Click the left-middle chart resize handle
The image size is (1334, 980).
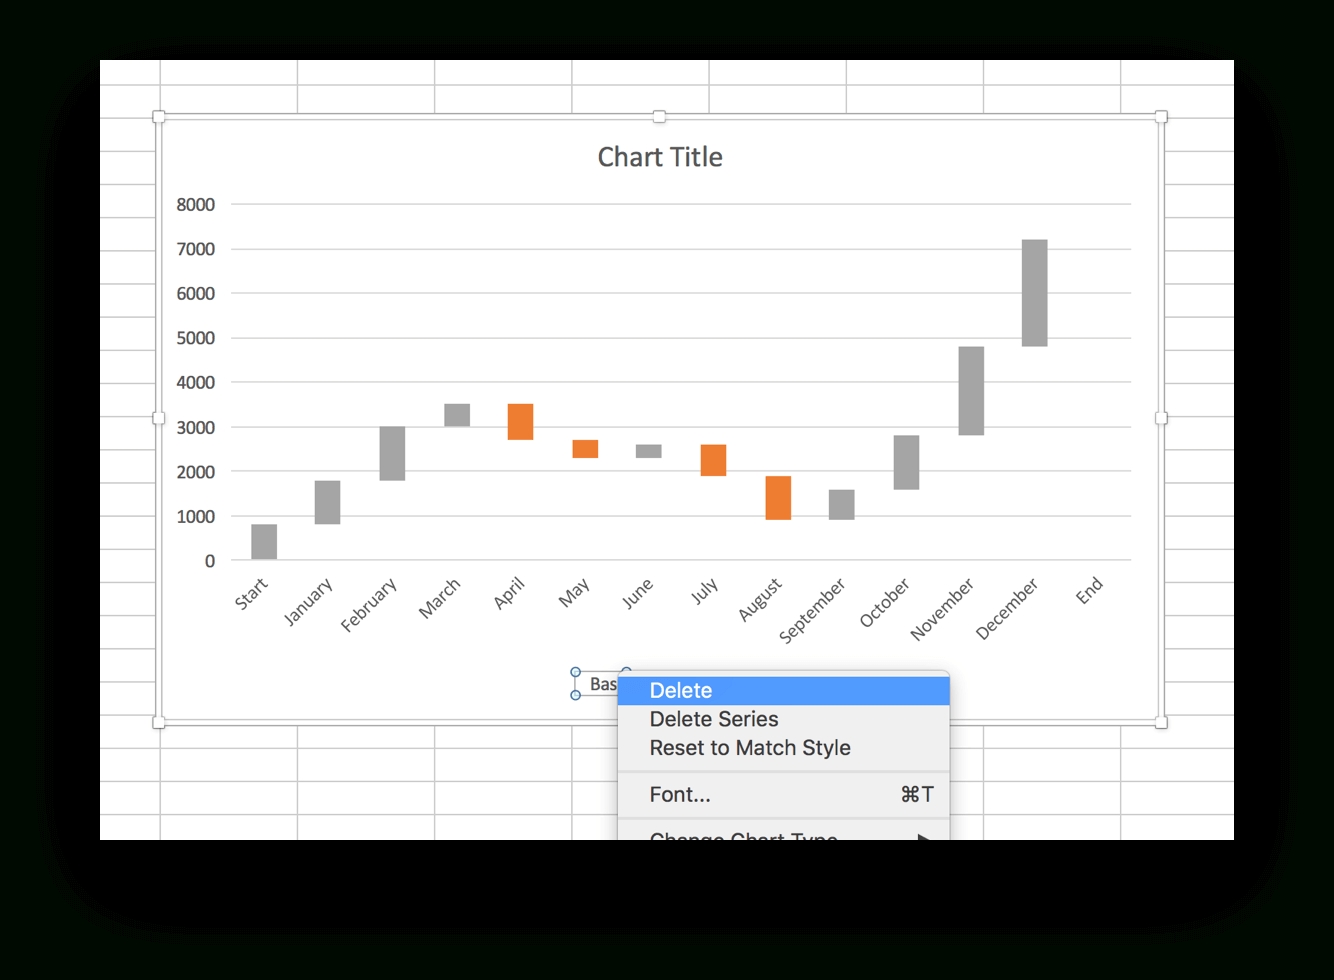point(158,418)
